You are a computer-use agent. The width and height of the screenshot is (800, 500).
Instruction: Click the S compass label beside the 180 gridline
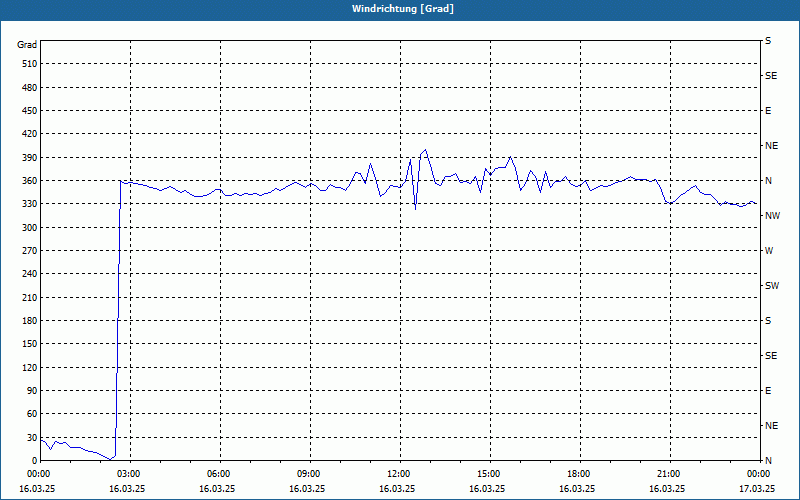pos(768,321)
